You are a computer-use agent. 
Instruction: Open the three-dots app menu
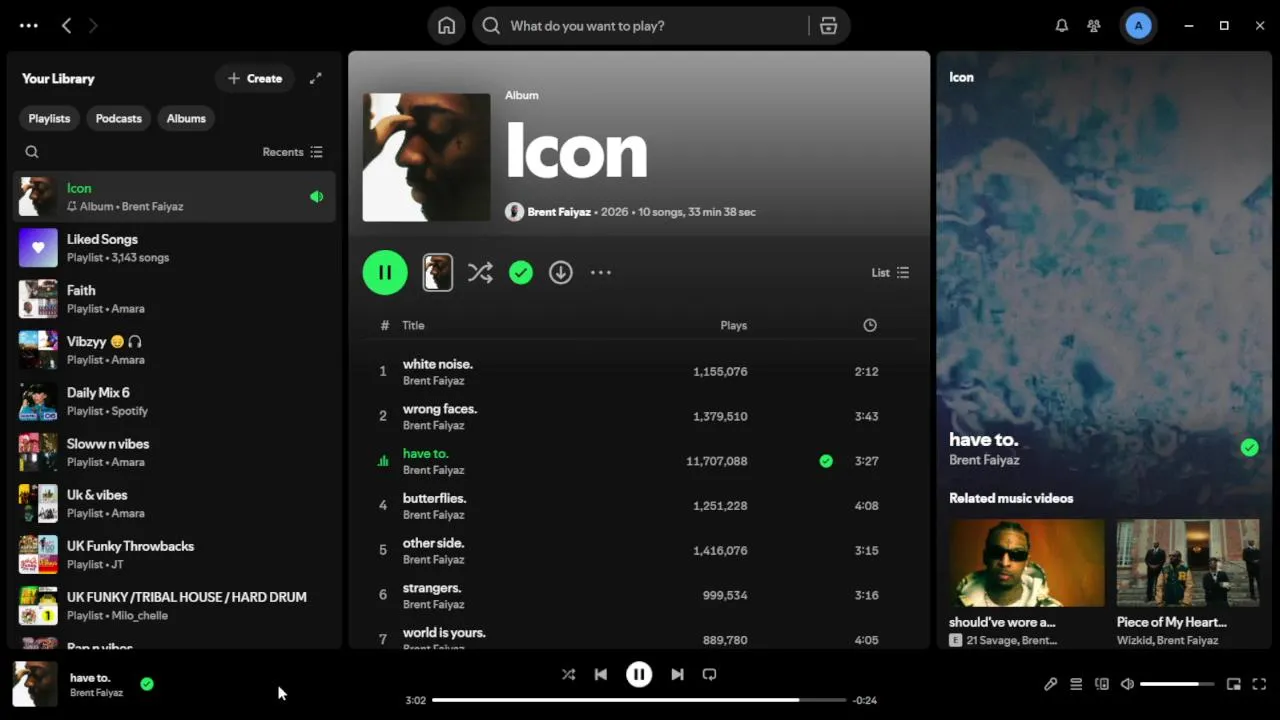(x=29, y=26)
